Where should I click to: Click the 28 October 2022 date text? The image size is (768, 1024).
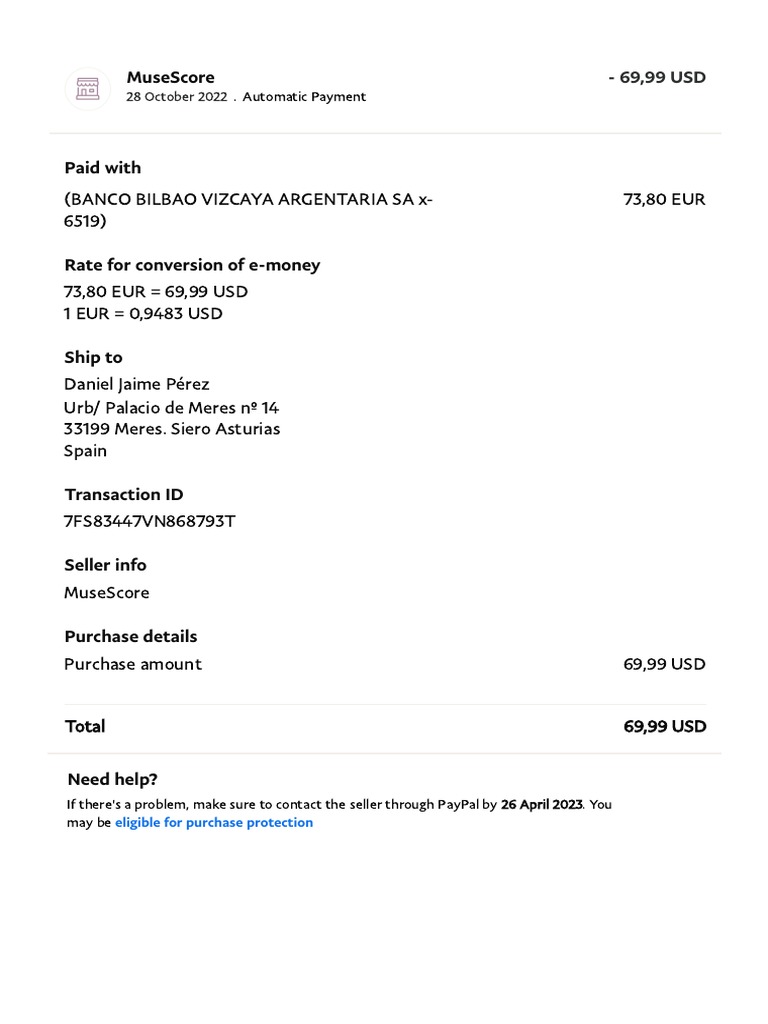point(176,97)
